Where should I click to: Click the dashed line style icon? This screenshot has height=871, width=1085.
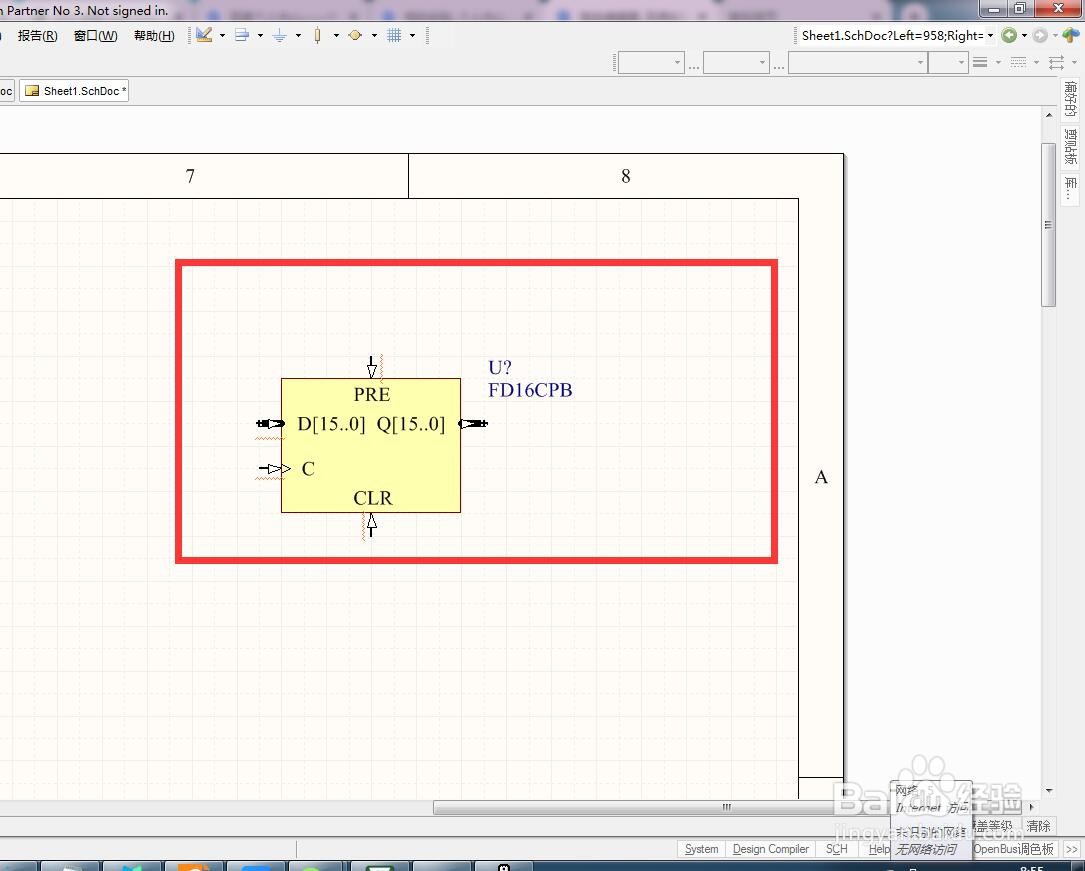coord(1018,62)
